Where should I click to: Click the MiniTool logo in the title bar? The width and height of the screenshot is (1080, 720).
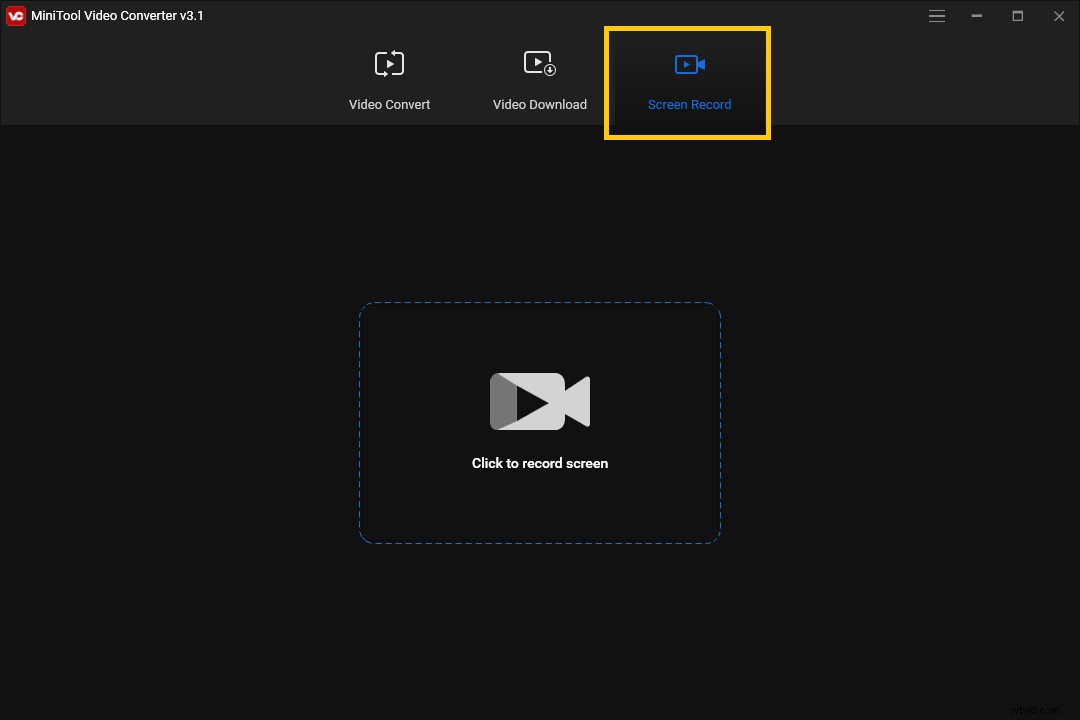15,15
